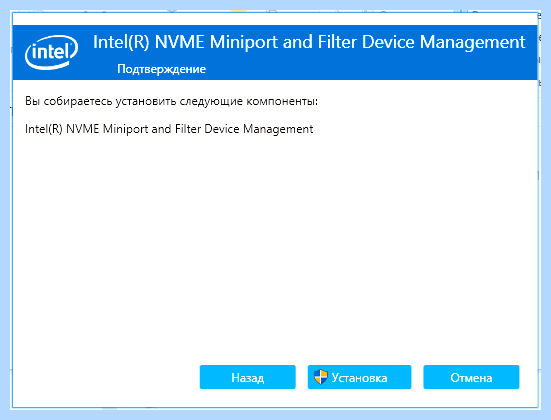Click the line 'Вы собираетесь установить следующие компоненты:'
The image size is (551, 420).
pyautogui.click(x=171, y=101)
